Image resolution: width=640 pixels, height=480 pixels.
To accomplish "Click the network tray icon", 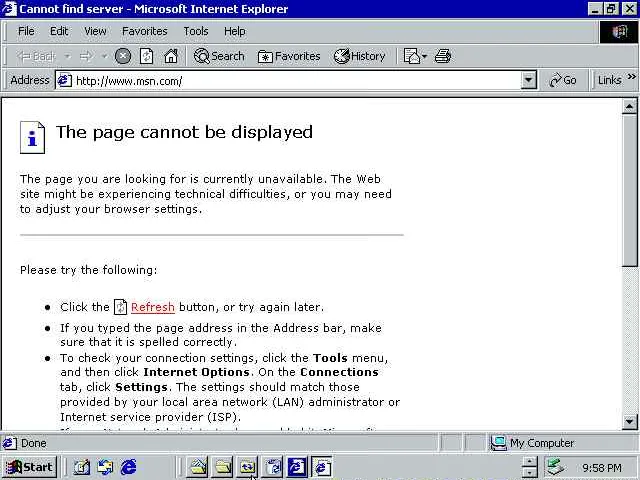I will (556, 467).
